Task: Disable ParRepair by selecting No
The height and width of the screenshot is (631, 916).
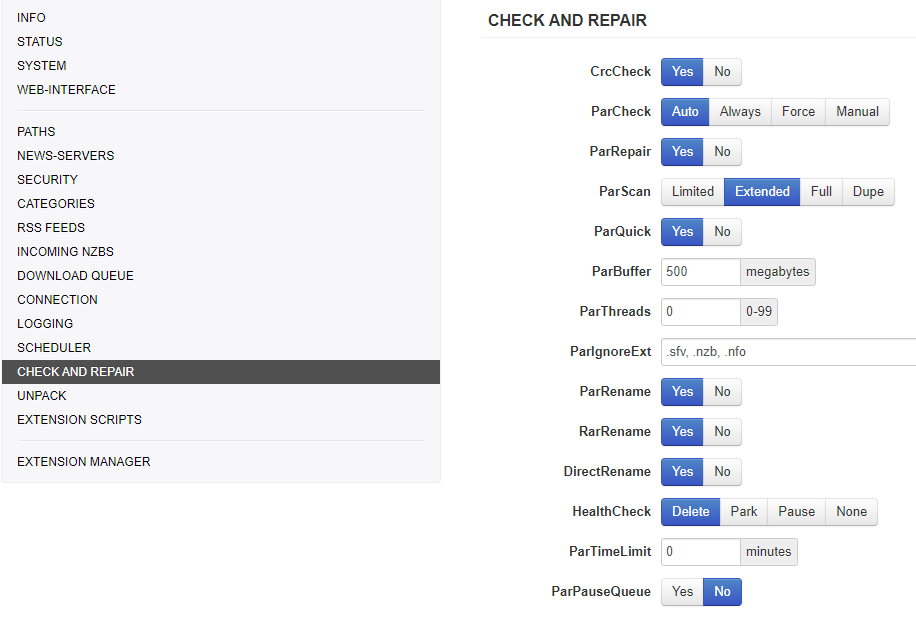Action: click(722, 152)
